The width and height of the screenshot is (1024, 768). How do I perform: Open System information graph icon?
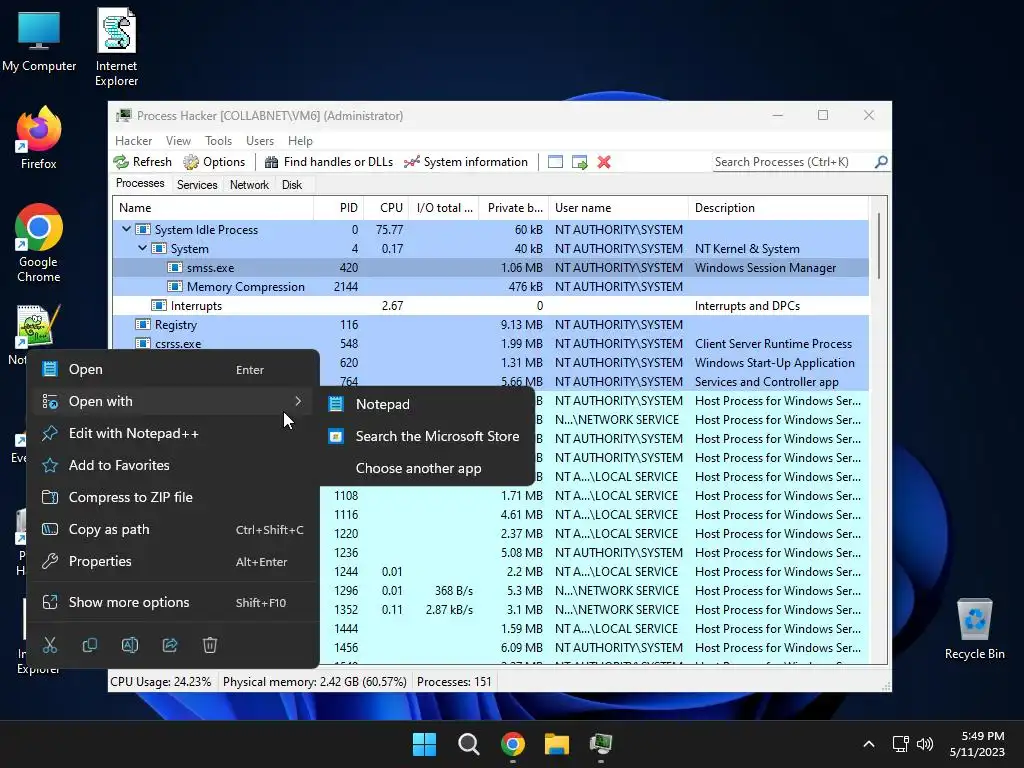click(411, 162)
